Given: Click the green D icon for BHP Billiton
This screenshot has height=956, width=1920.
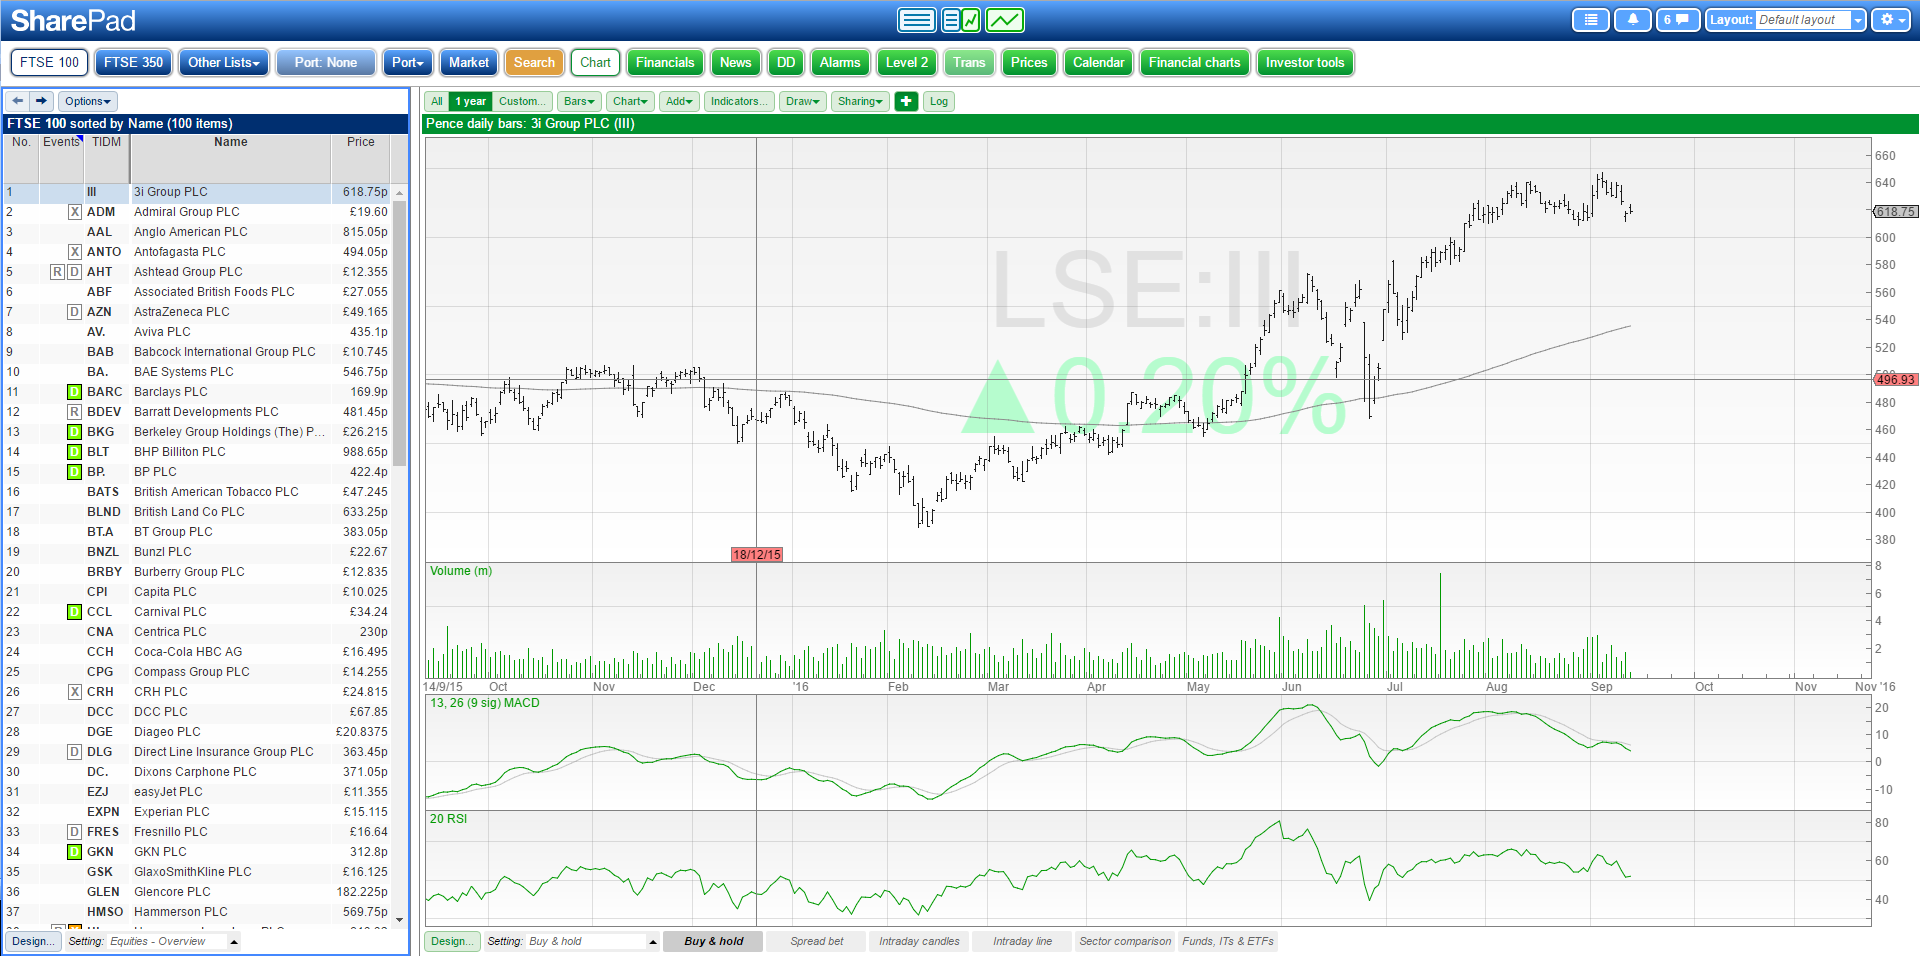Looking at the screenshot, I should click(x=74, y=452).
